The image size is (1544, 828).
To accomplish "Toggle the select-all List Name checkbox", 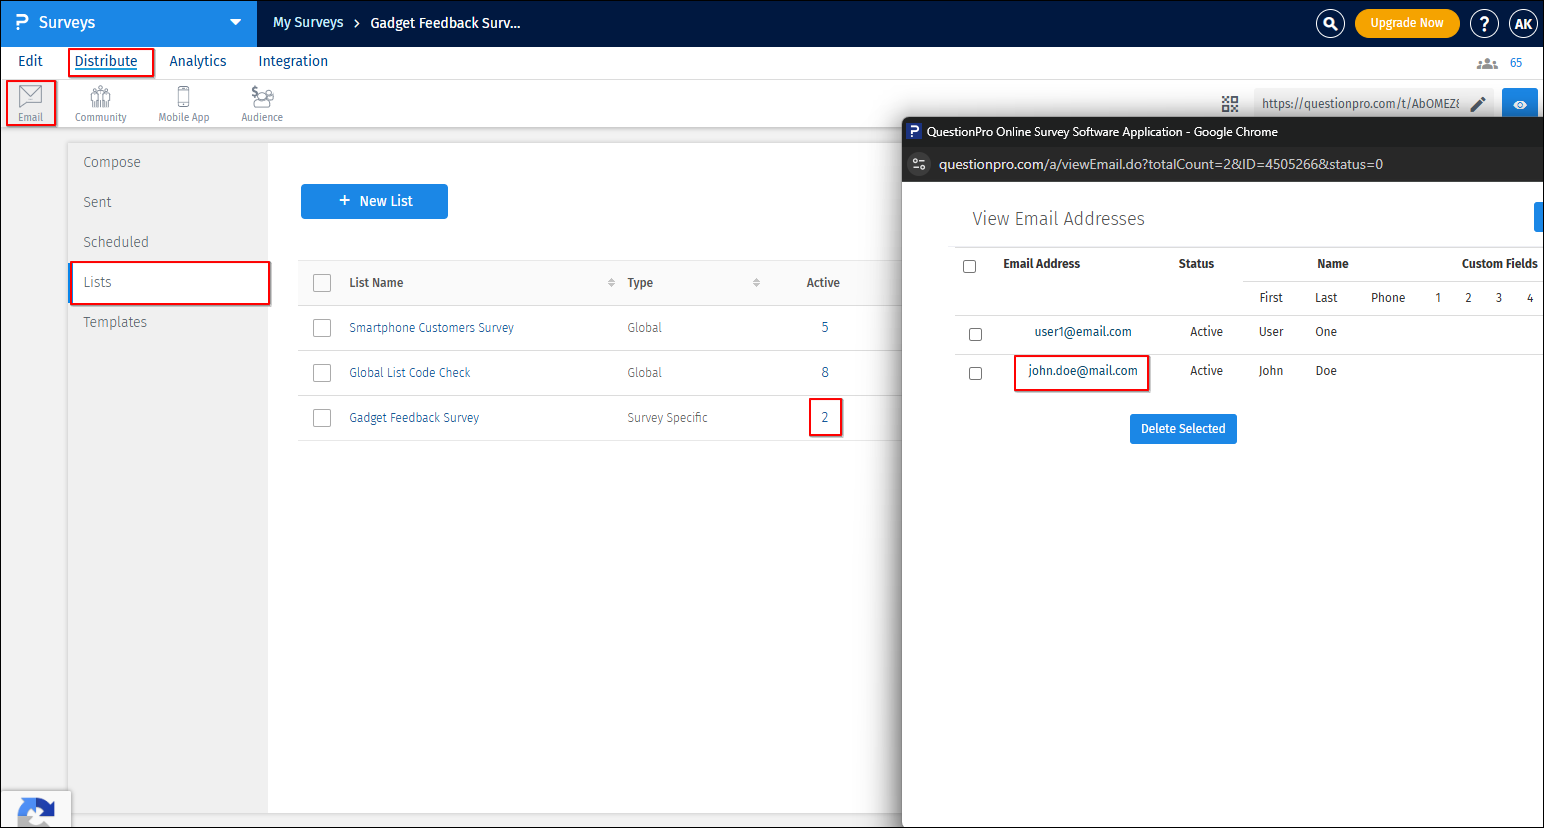I will (x=322, y=283).
